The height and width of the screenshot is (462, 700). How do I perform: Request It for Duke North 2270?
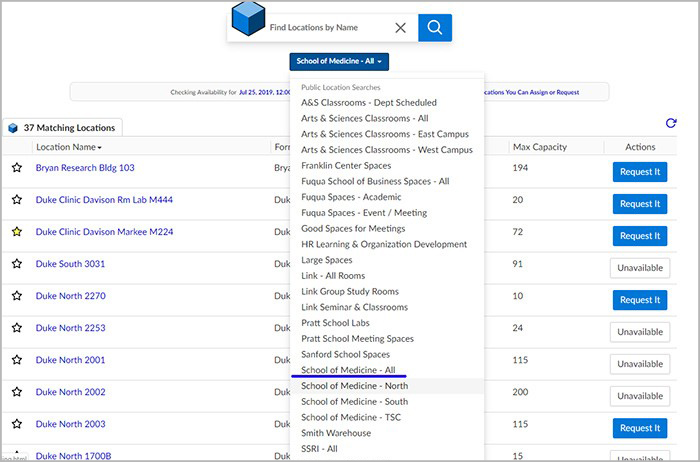tap(640, 300)
